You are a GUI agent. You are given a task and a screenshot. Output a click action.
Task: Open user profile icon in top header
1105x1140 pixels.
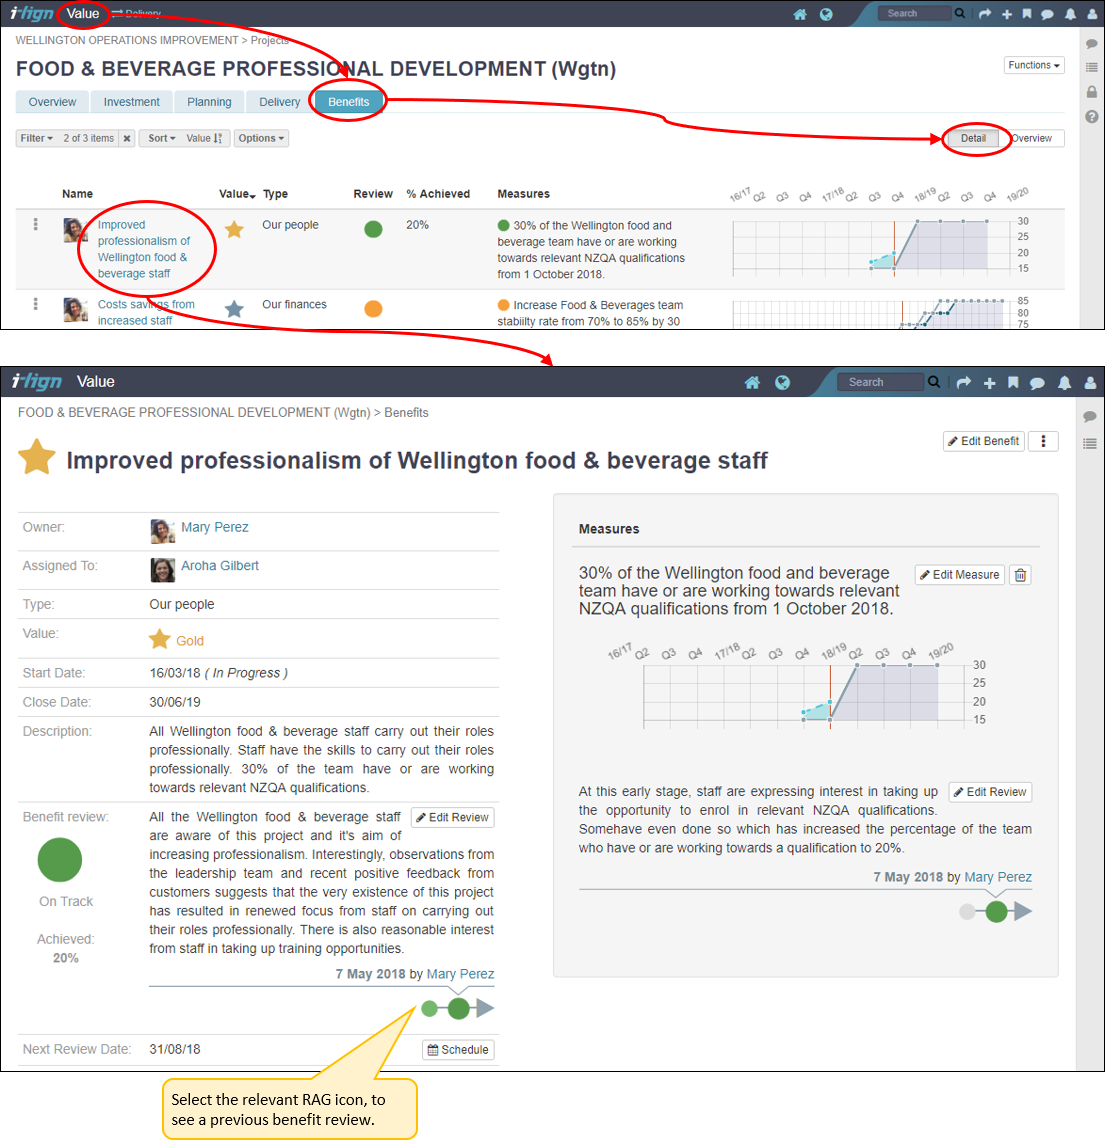pos(1092,14)
